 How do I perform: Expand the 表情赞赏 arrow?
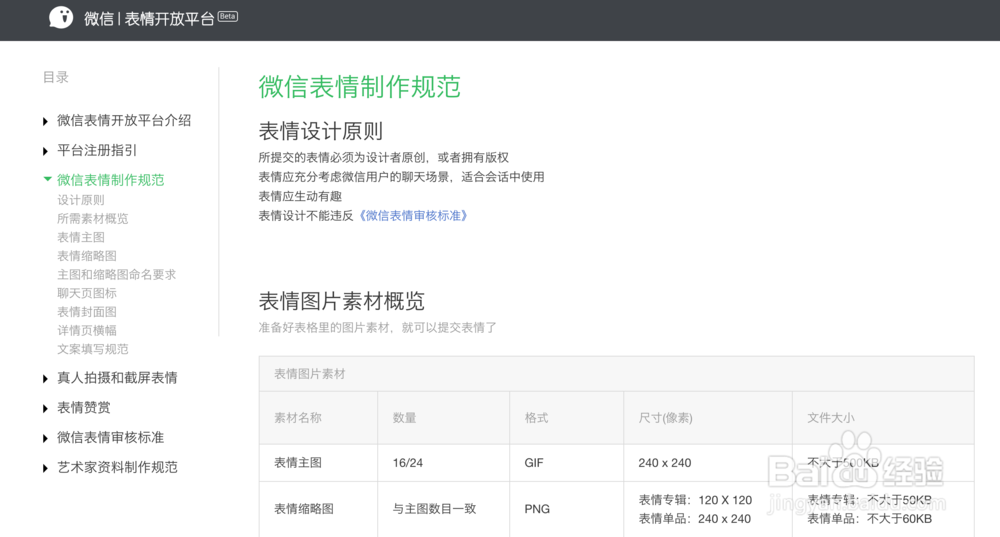pos(46,408)
